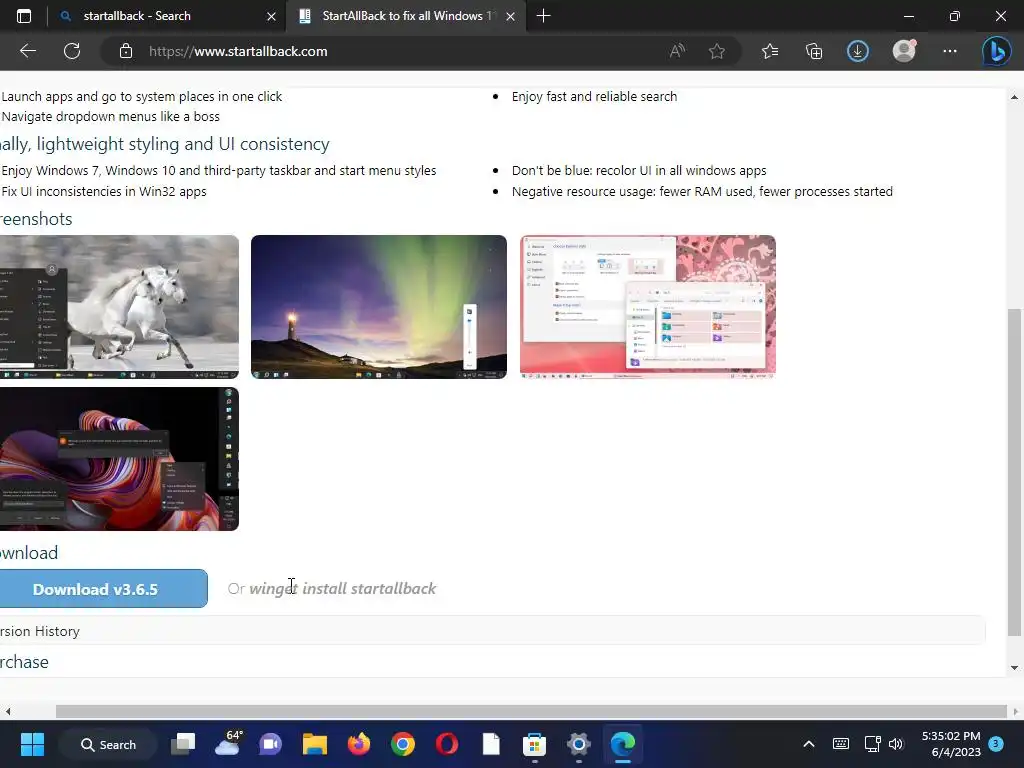Click 'Navigate dropdown menus like a boss'
The width and height of the screenshot is (1024, 768).
(110, 116)
